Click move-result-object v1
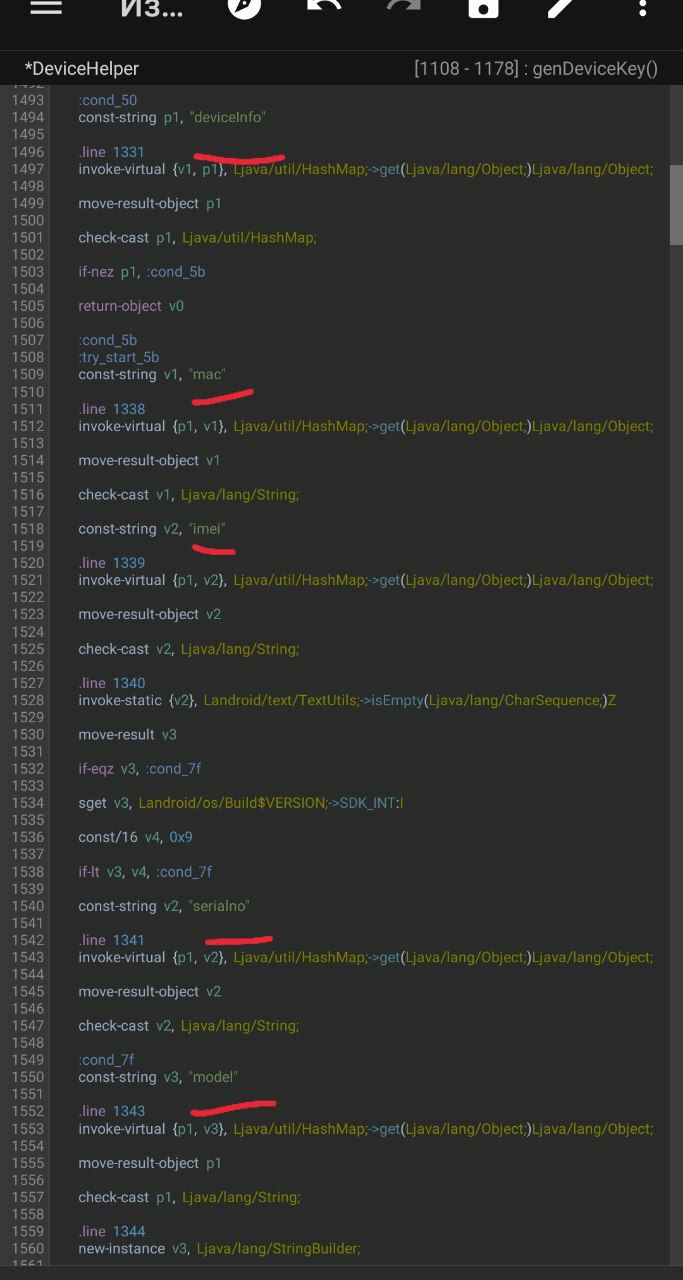Image resolution: width=683 pixels, height=1280 pixels. click(150, 460)
